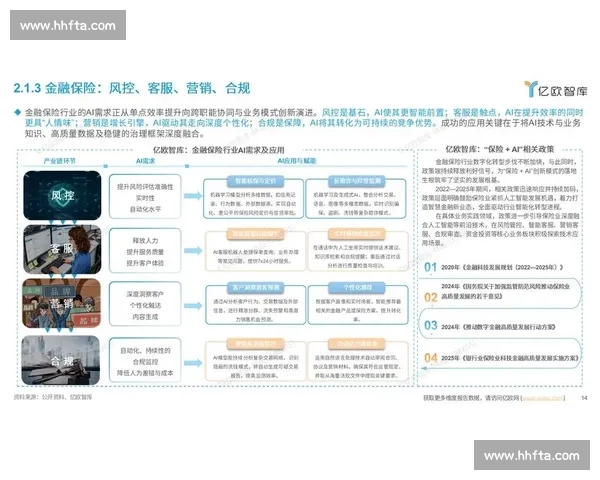Select the 营销 image tile

62,303
